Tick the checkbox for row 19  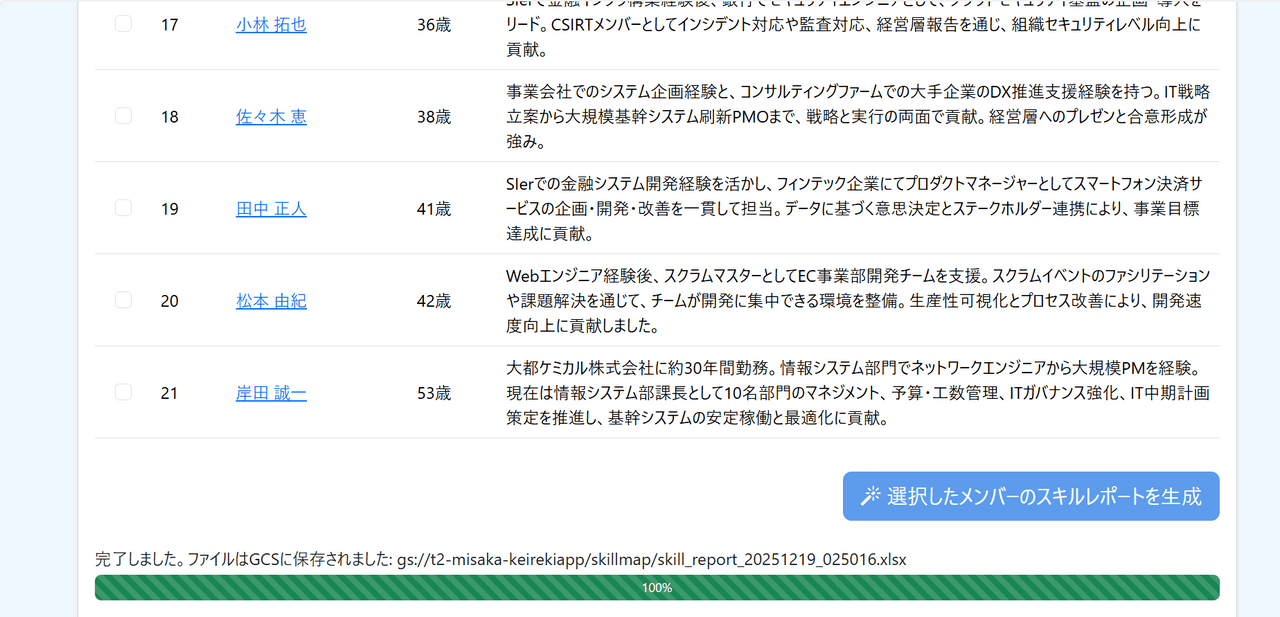123,208
